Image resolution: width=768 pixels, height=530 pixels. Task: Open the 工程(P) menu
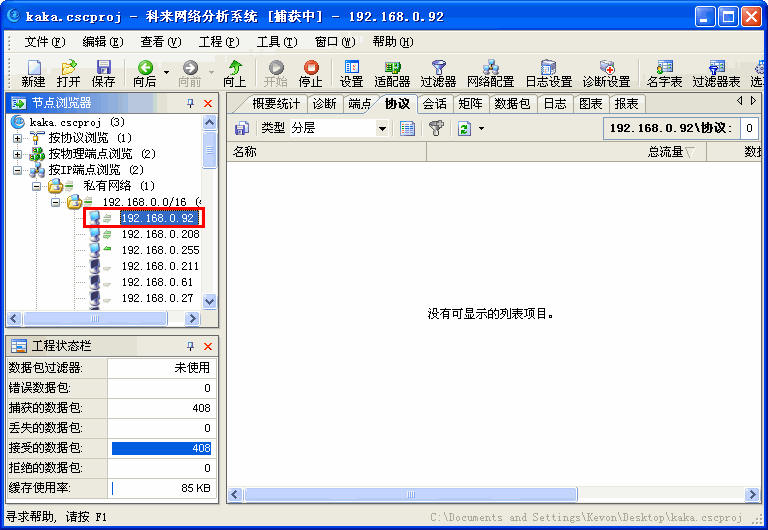[x=219, y=42]
